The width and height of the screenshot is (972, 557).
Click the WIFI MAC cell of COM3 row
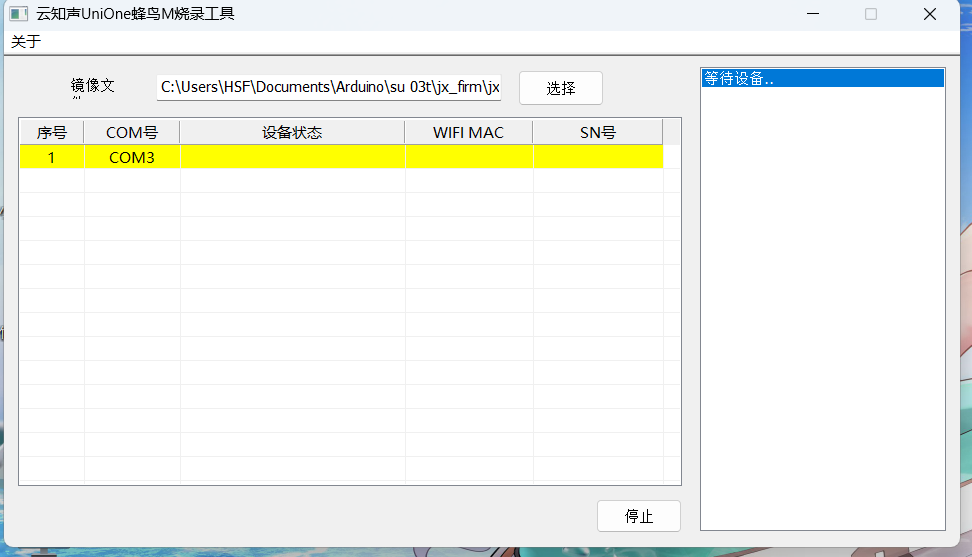pos(468,157)
